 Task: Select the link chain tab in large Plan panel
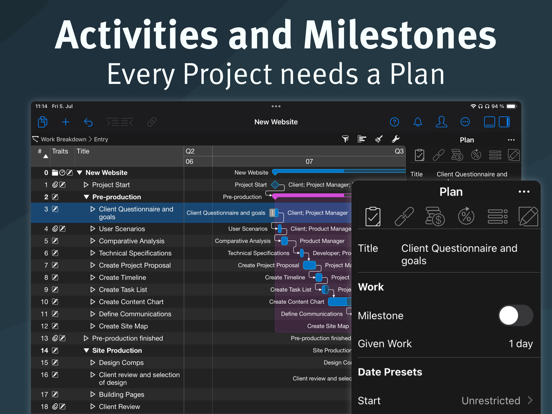coord(404,216)
